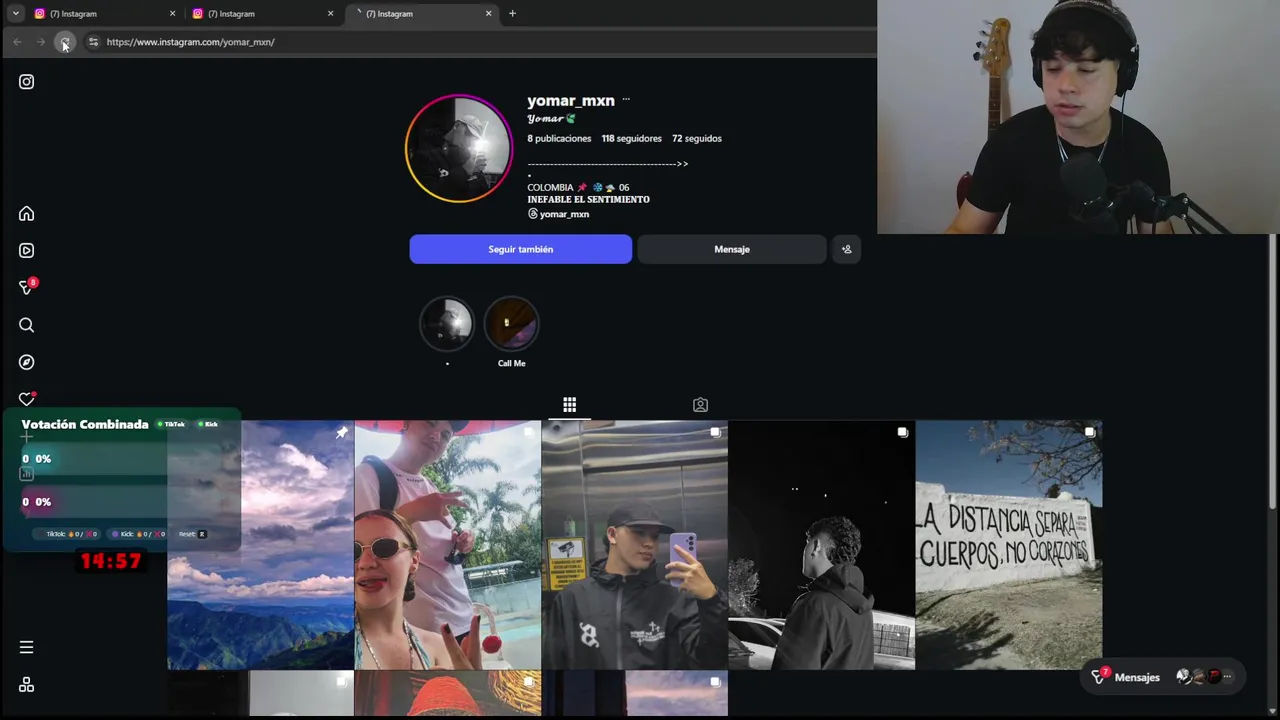Click 8 publicaciones count
The height and width of the screenshot is (720, 1280).
(559, 139)
